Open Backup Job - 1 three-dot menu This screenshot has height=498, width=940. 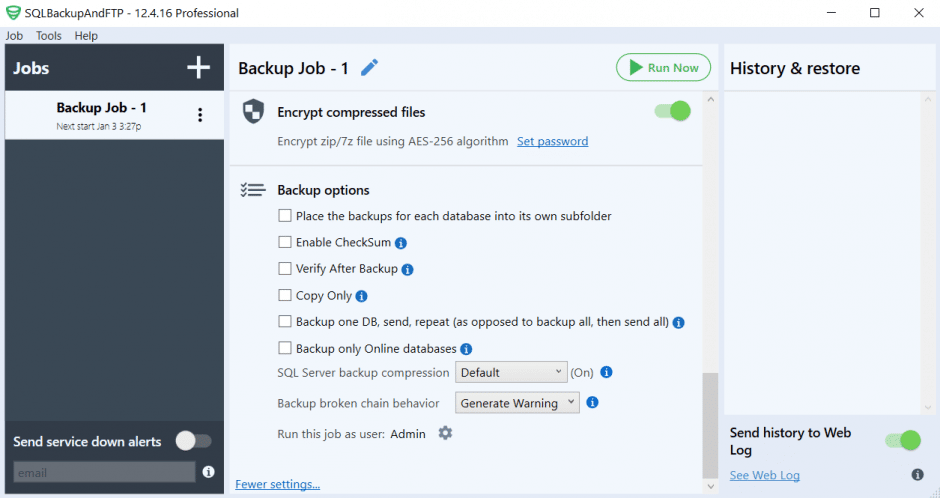coord(200,115)
